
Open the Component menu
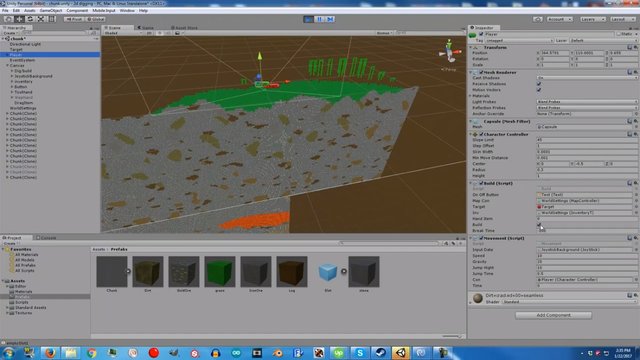(77, 11)
